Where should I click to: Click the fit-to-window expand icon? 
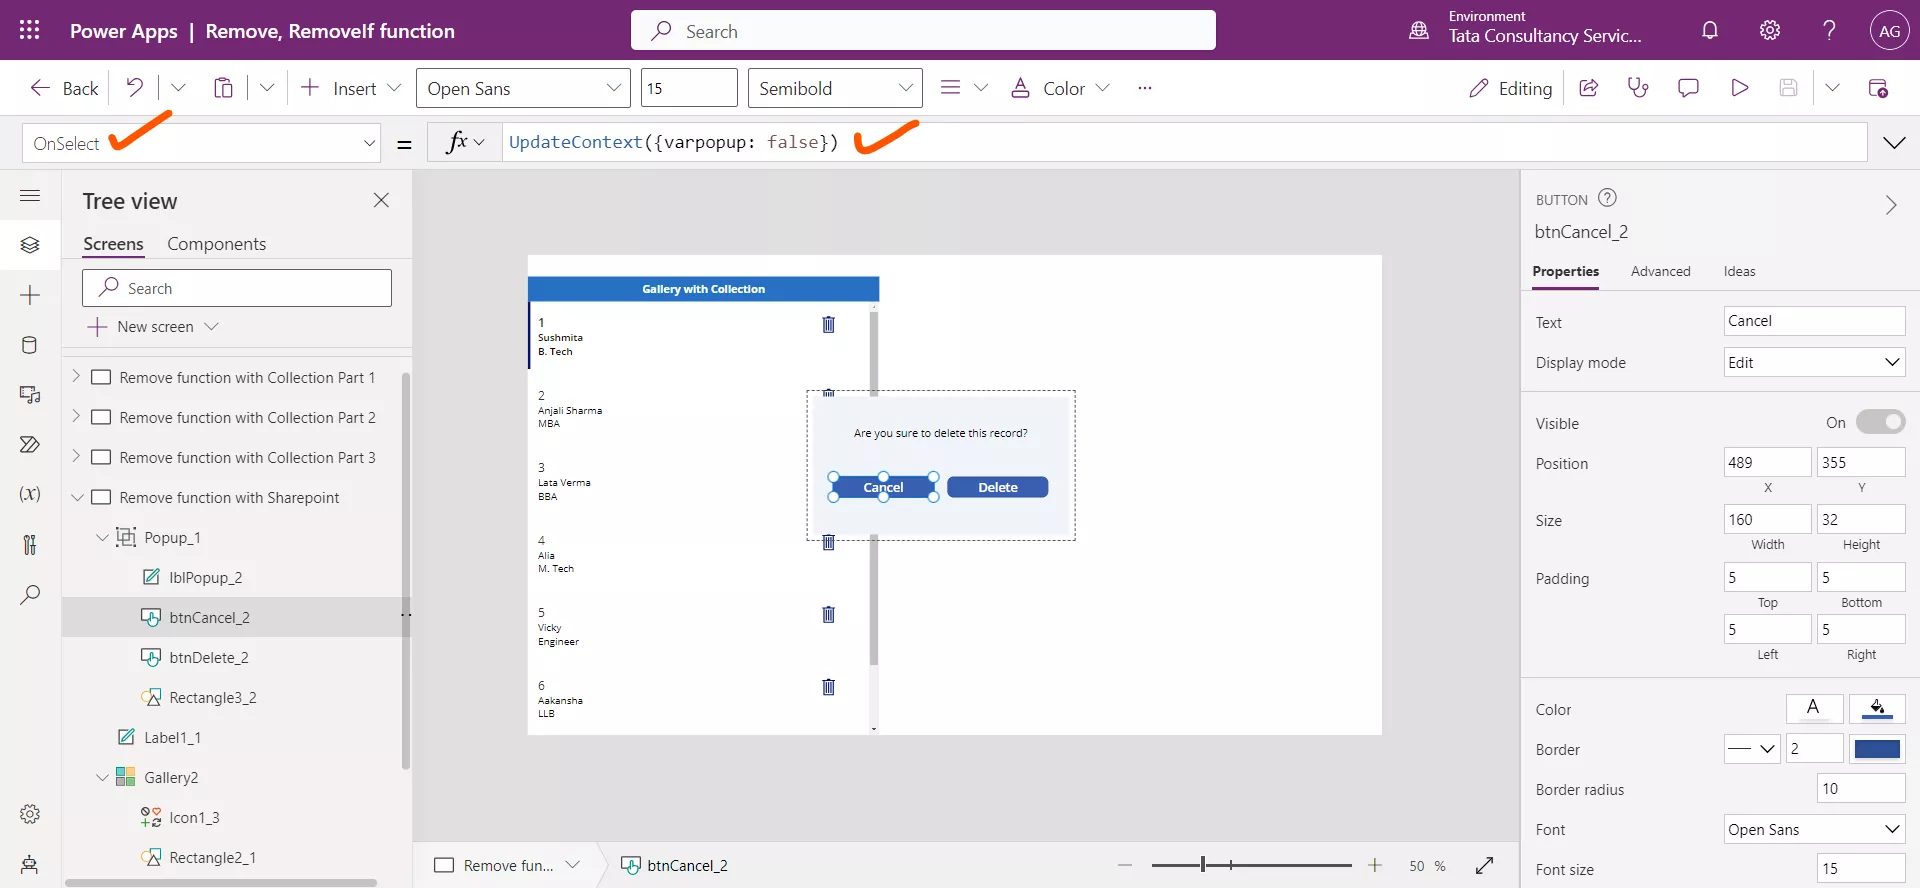pos(1484,865)
